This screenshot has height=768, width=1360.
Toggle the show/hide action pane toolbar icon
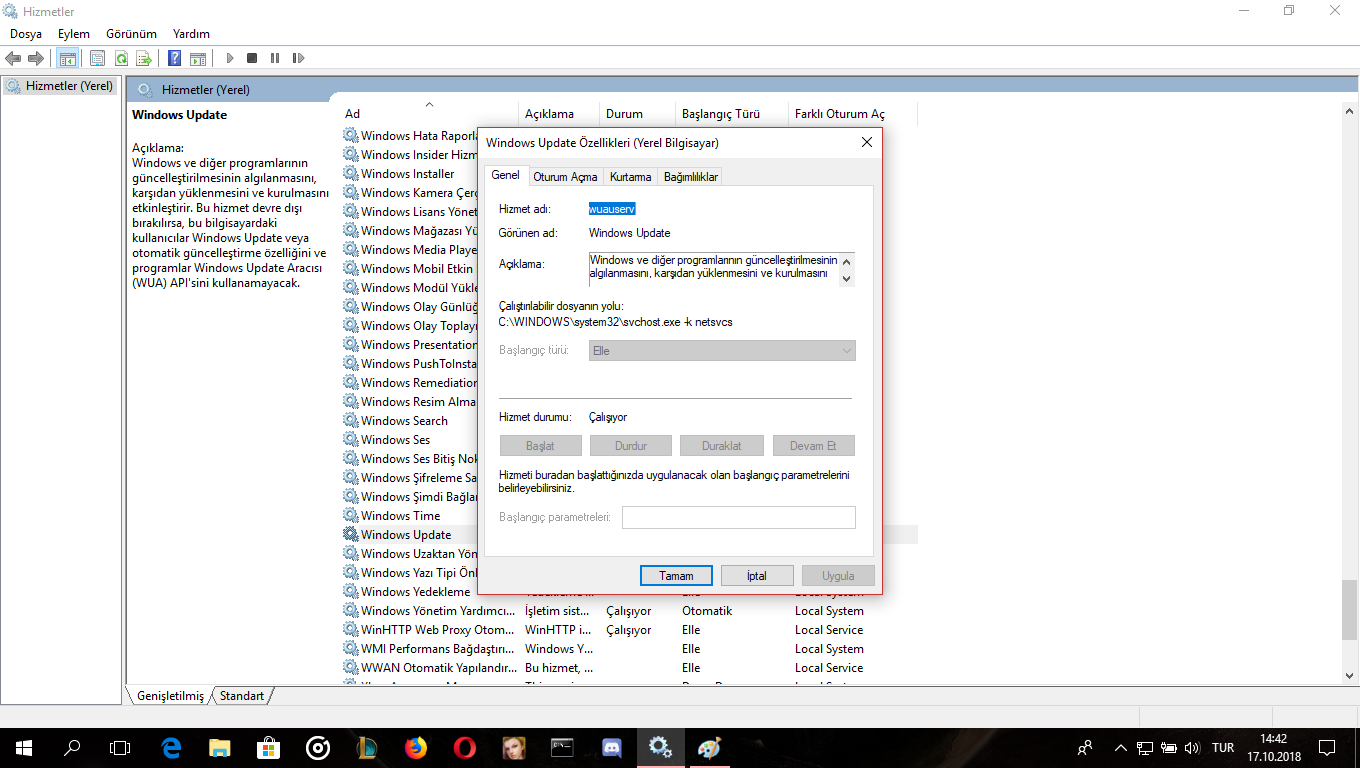pyautogui.click(x=198, y=58)
